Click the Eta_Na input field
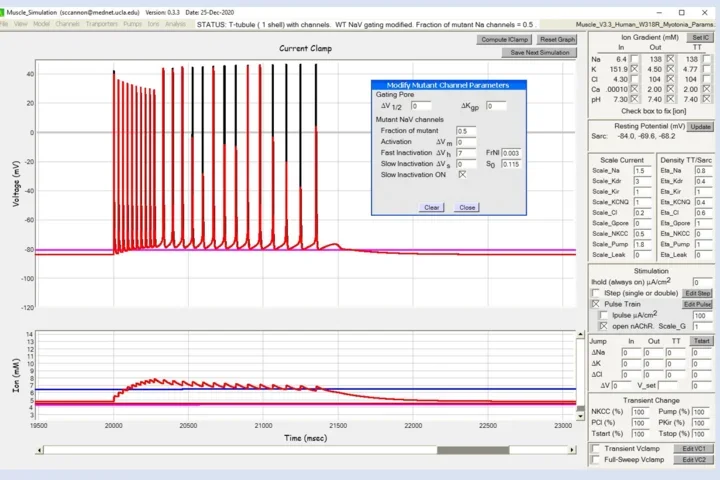 tap(703, 170)
